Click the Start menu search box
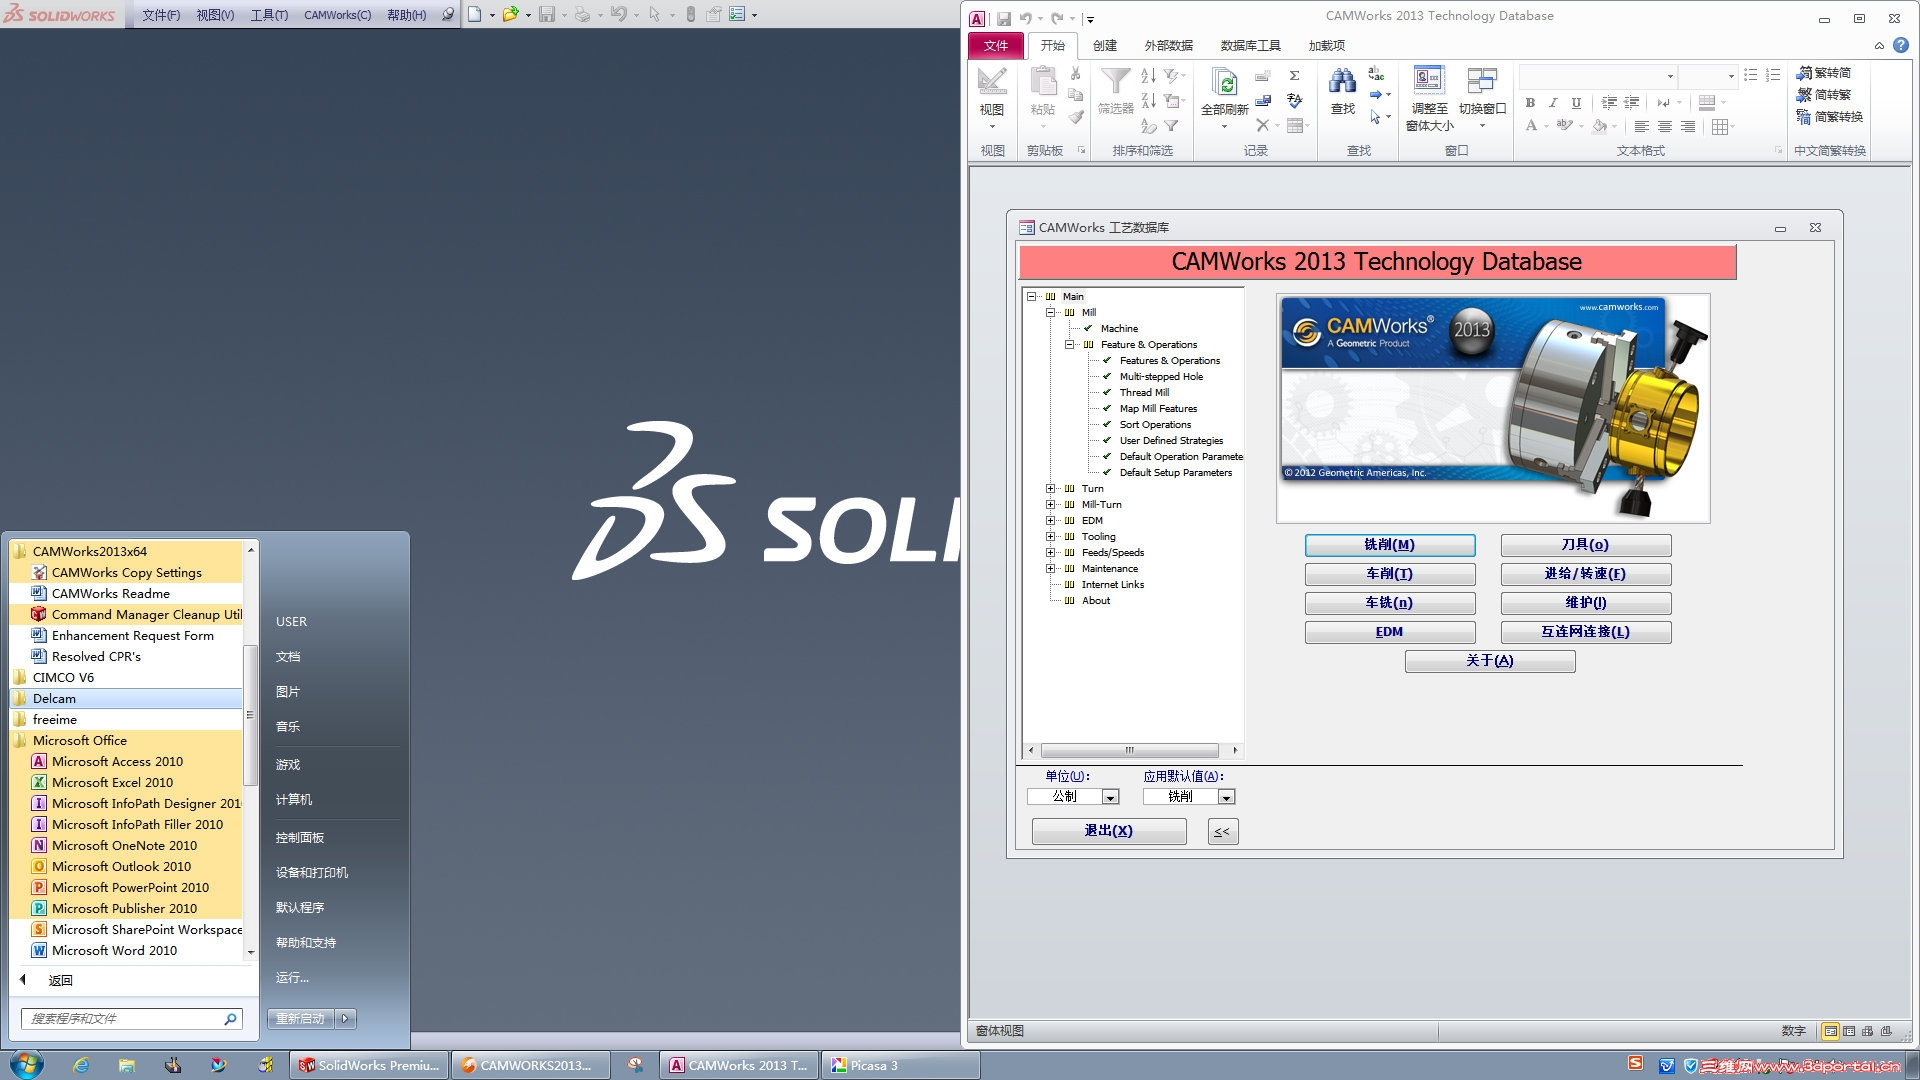 pos(125,1018)
